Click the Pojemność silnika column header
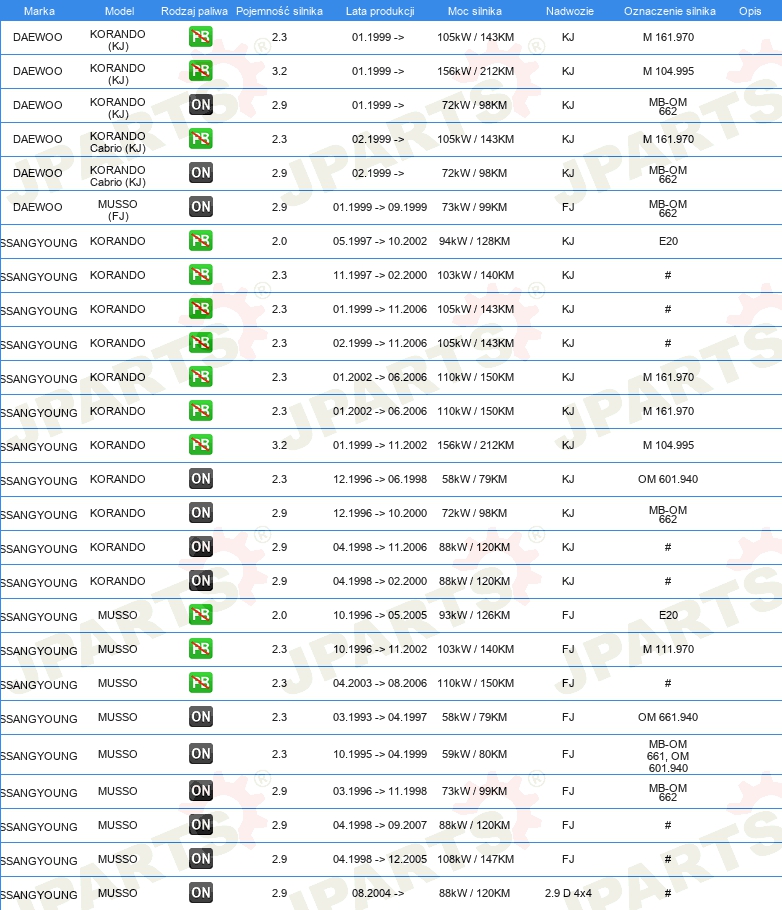 pyautogui.click(x=279, y=11)
